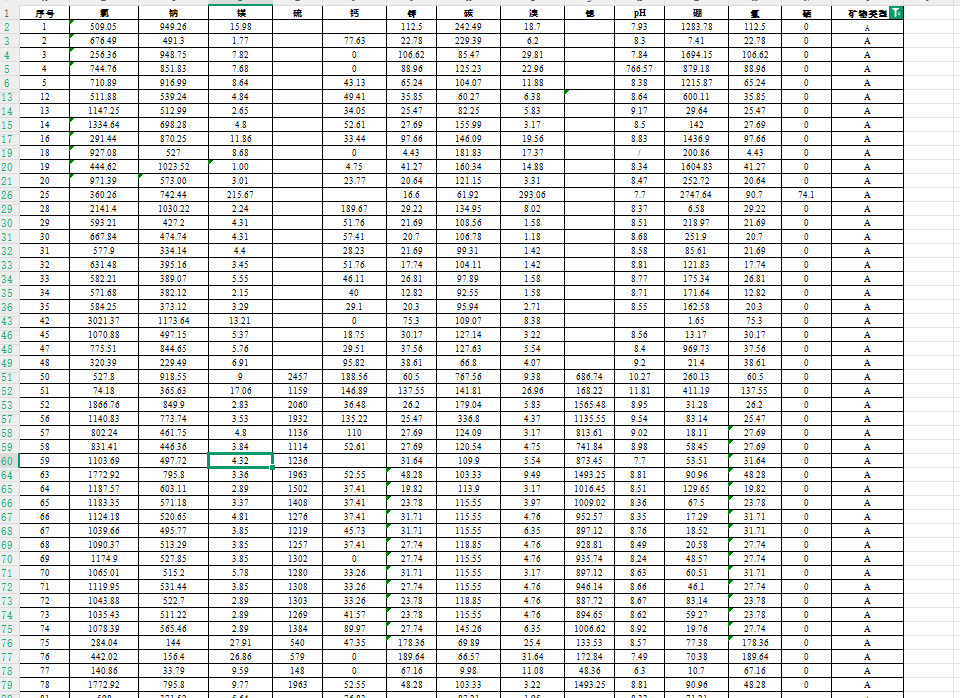Click the selected cell containing 4.32
The image size is (960, 698).
click(240, 460)
